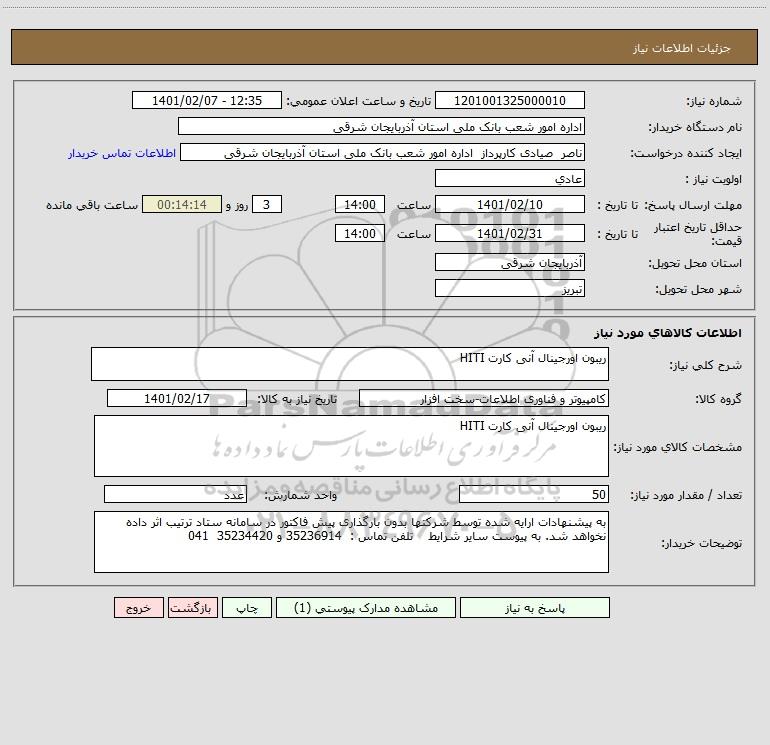The width and height of the screenshot is (770, 745).
Task: Click the چاپ print button
Action: (247, 608)
